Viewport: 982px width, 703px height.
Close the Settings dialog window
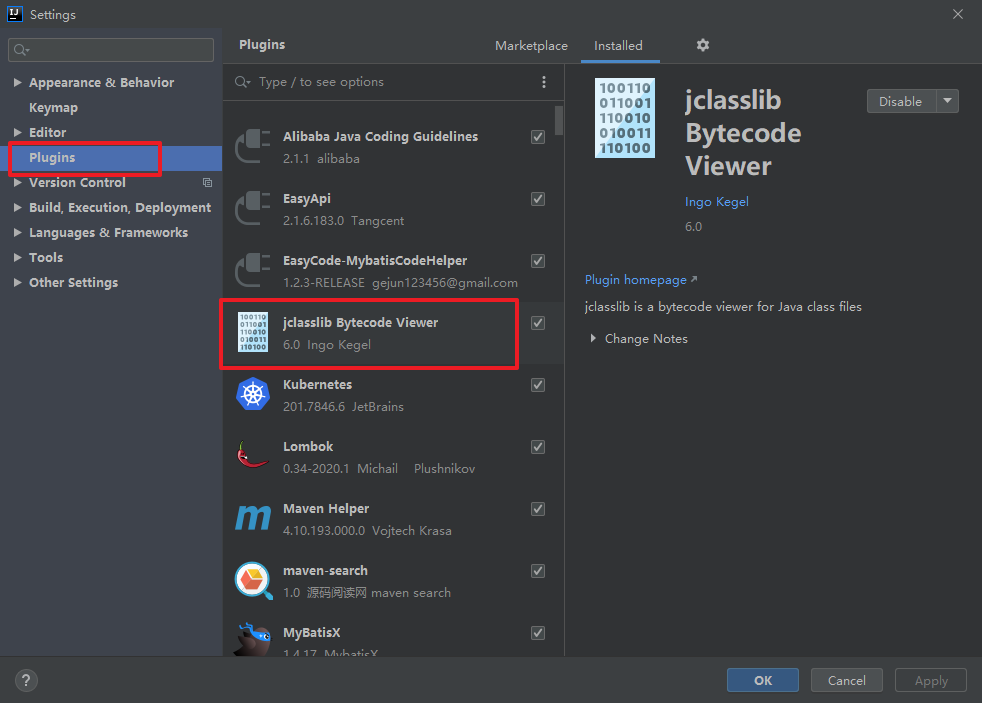click(x=958, y=14)
